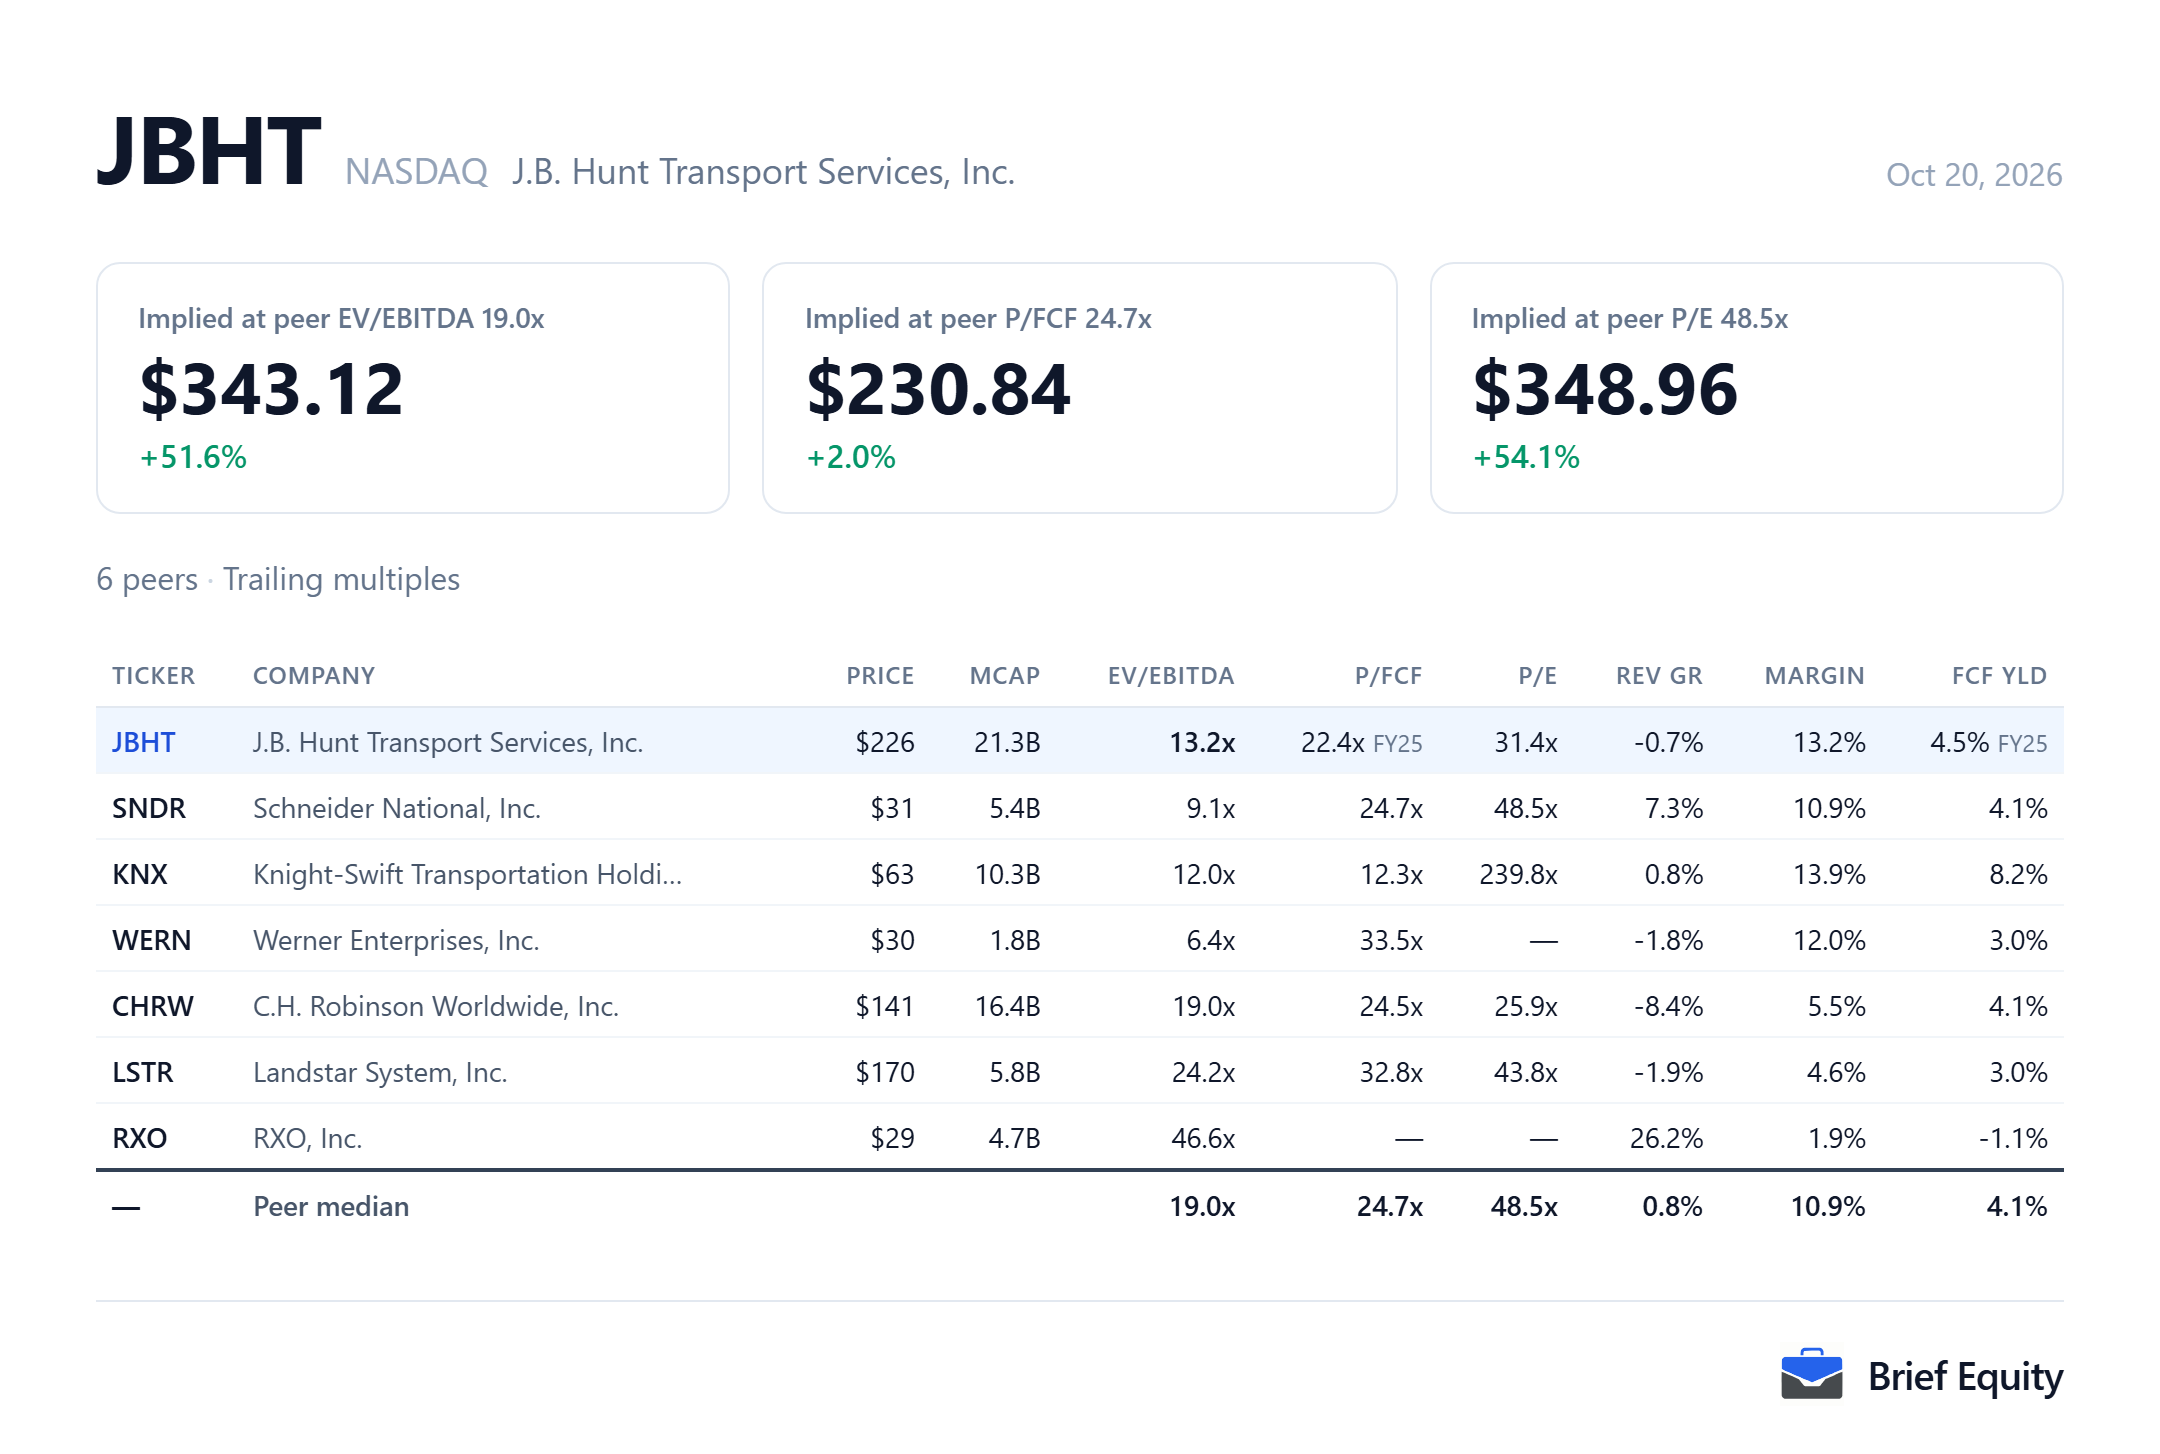
Task: Click Knight-Swift Transportation company name
Action: coord(467,874)
